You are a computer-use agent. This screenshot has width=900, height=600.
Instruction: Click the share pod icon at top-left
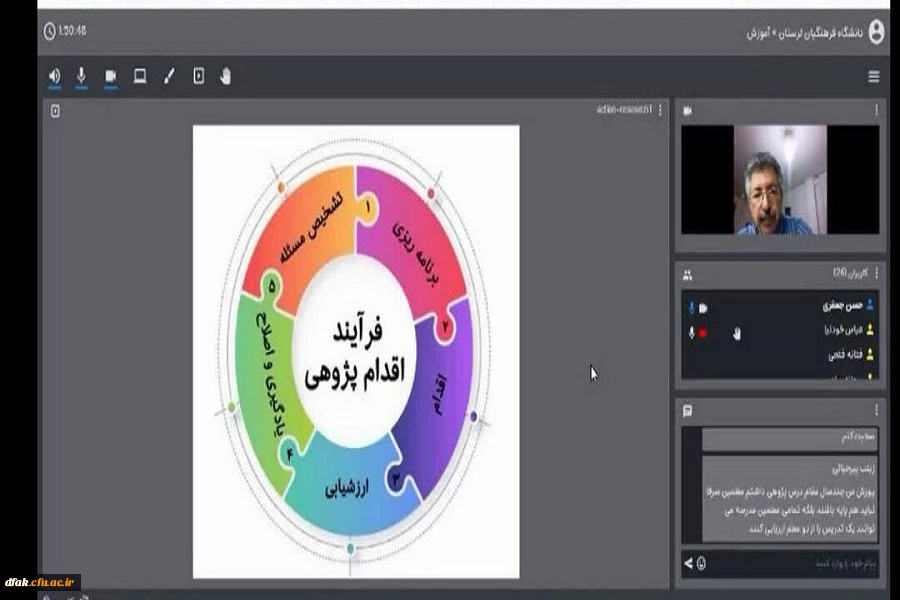55,111
